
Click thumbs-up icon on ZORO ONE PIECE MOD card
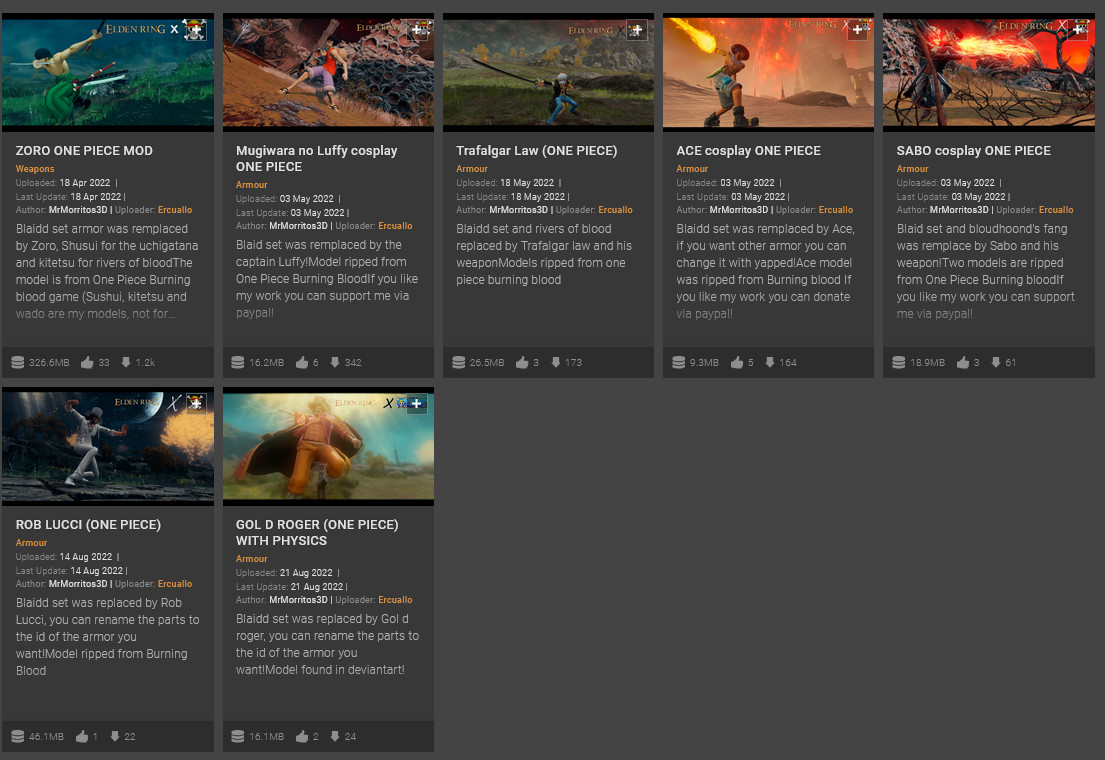tap(87, 362)
